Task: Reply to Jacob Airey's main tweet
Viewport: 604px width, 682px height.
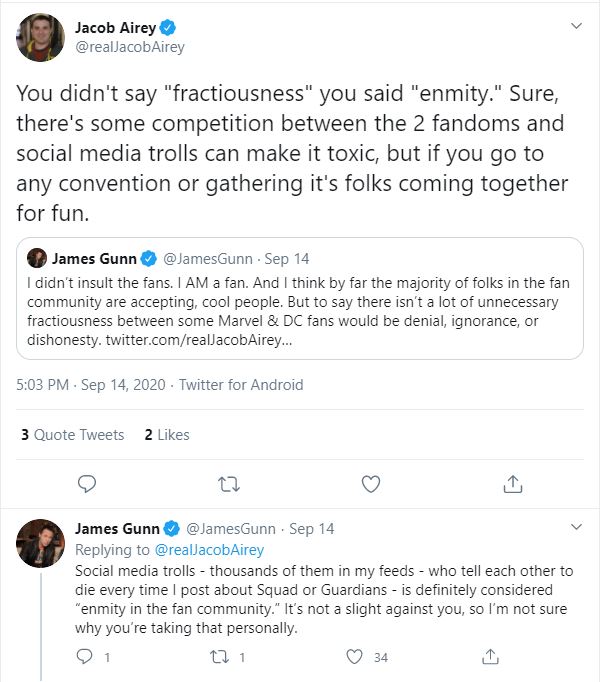Action: pos(87,484)
